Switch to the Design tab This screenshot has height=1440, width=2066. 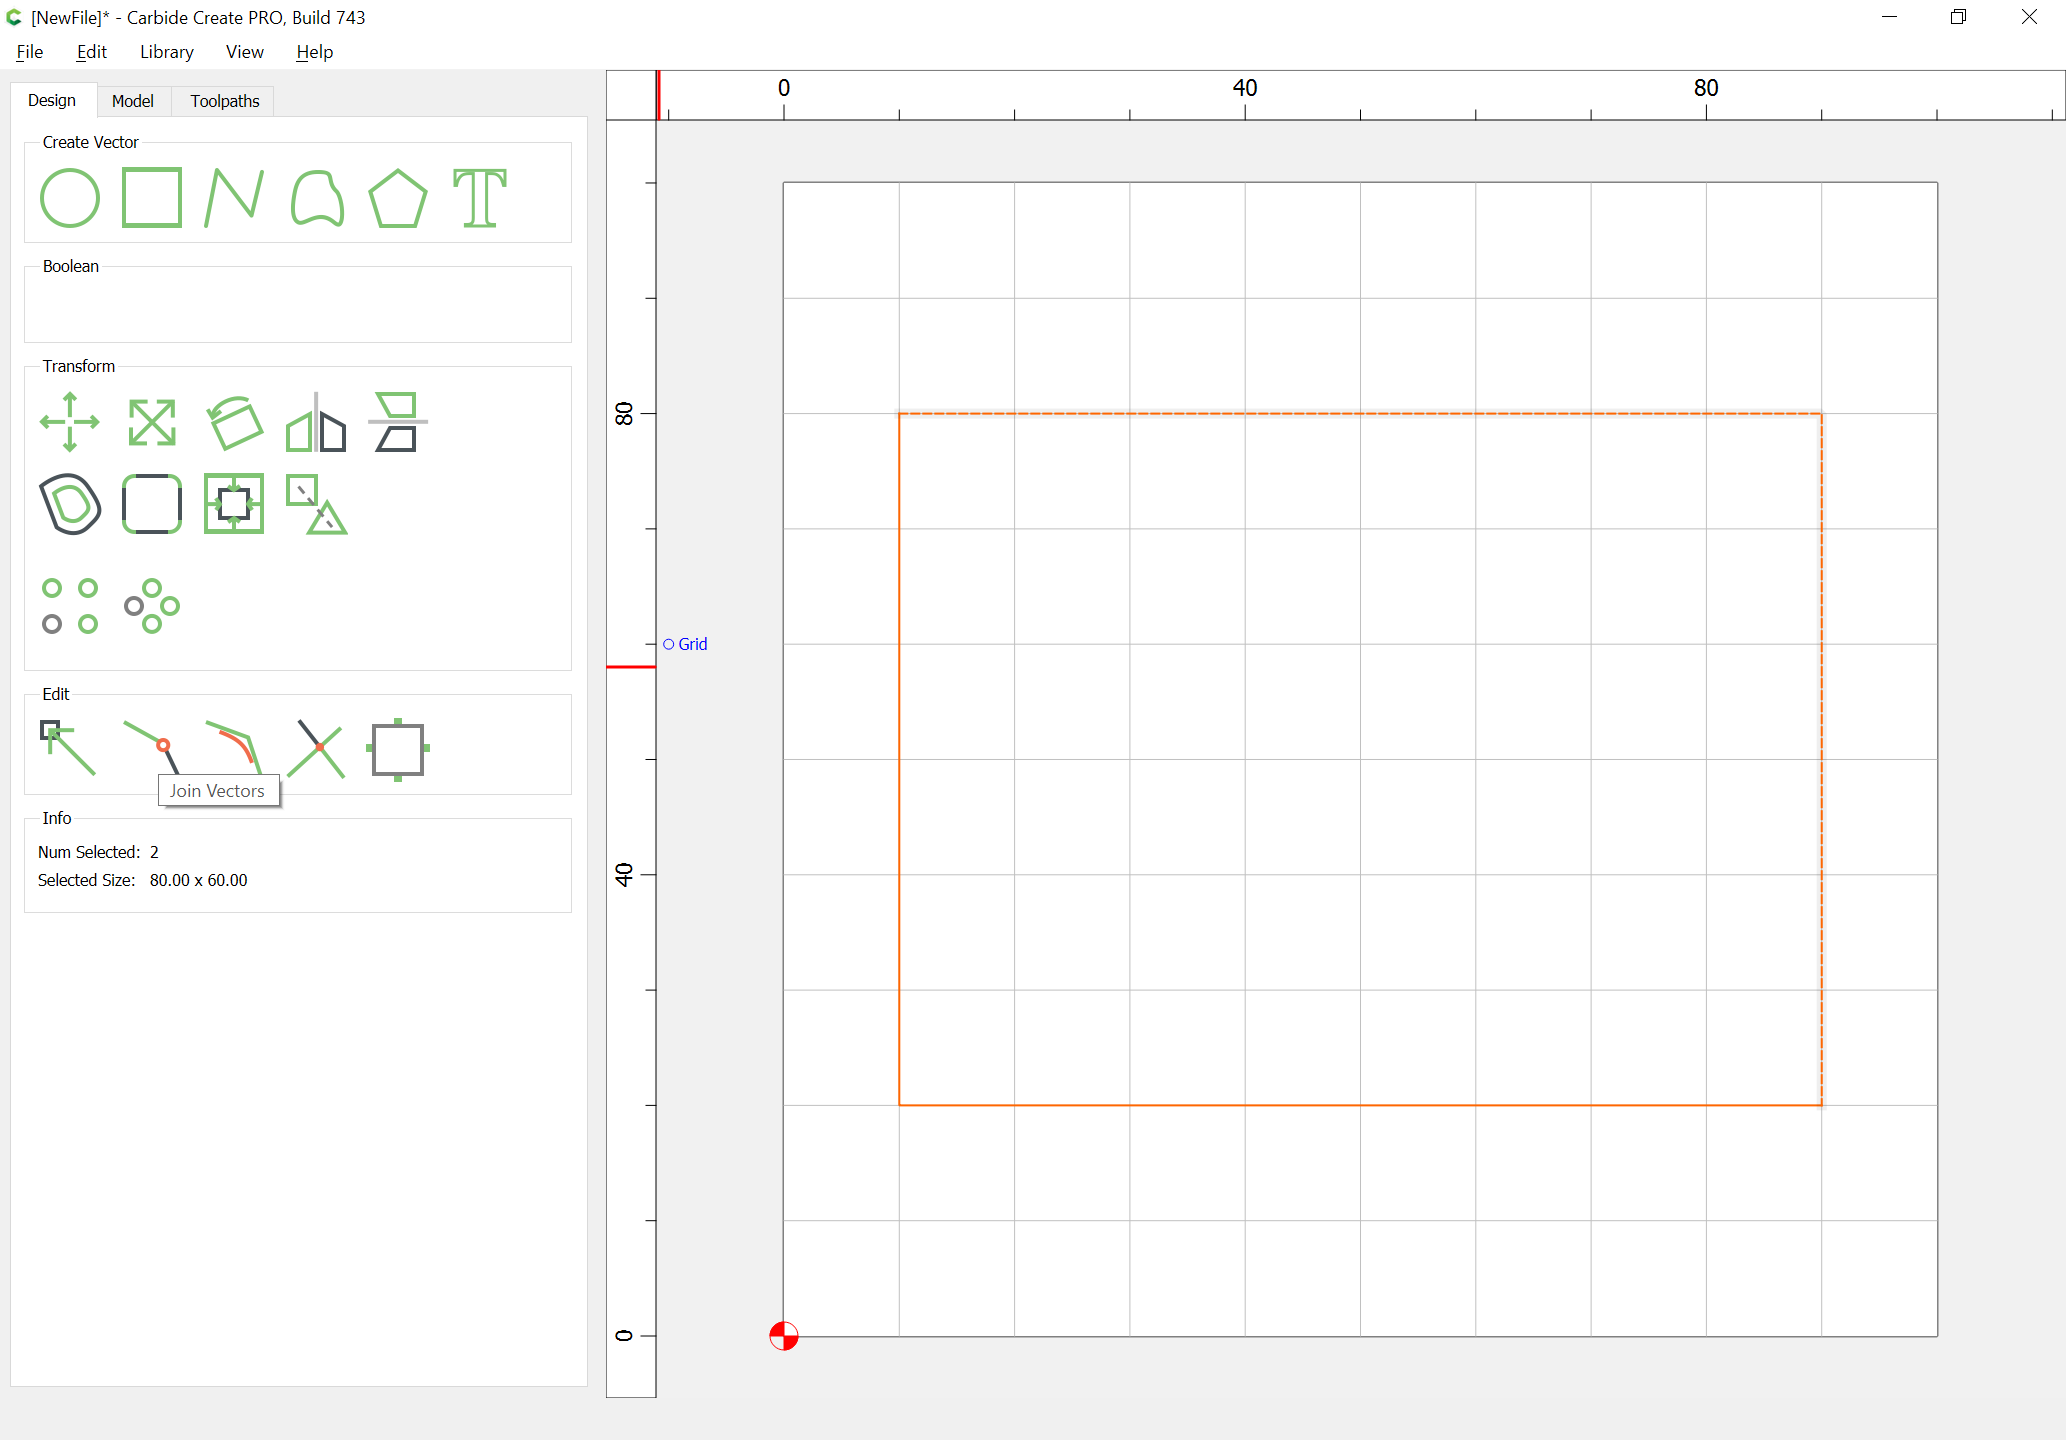[52, 100]
